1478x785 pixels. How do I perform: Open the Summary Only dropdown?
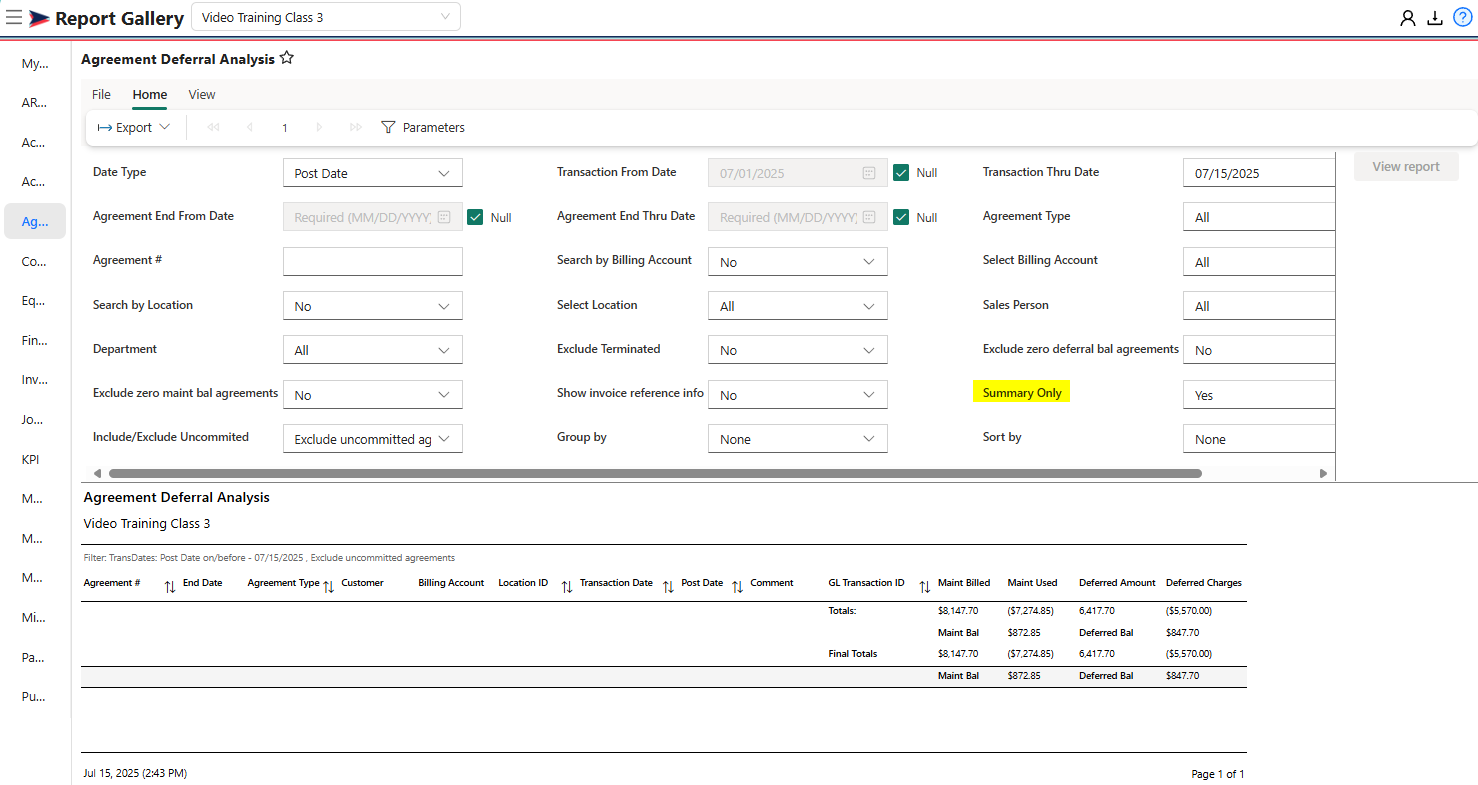[1259, 395]
